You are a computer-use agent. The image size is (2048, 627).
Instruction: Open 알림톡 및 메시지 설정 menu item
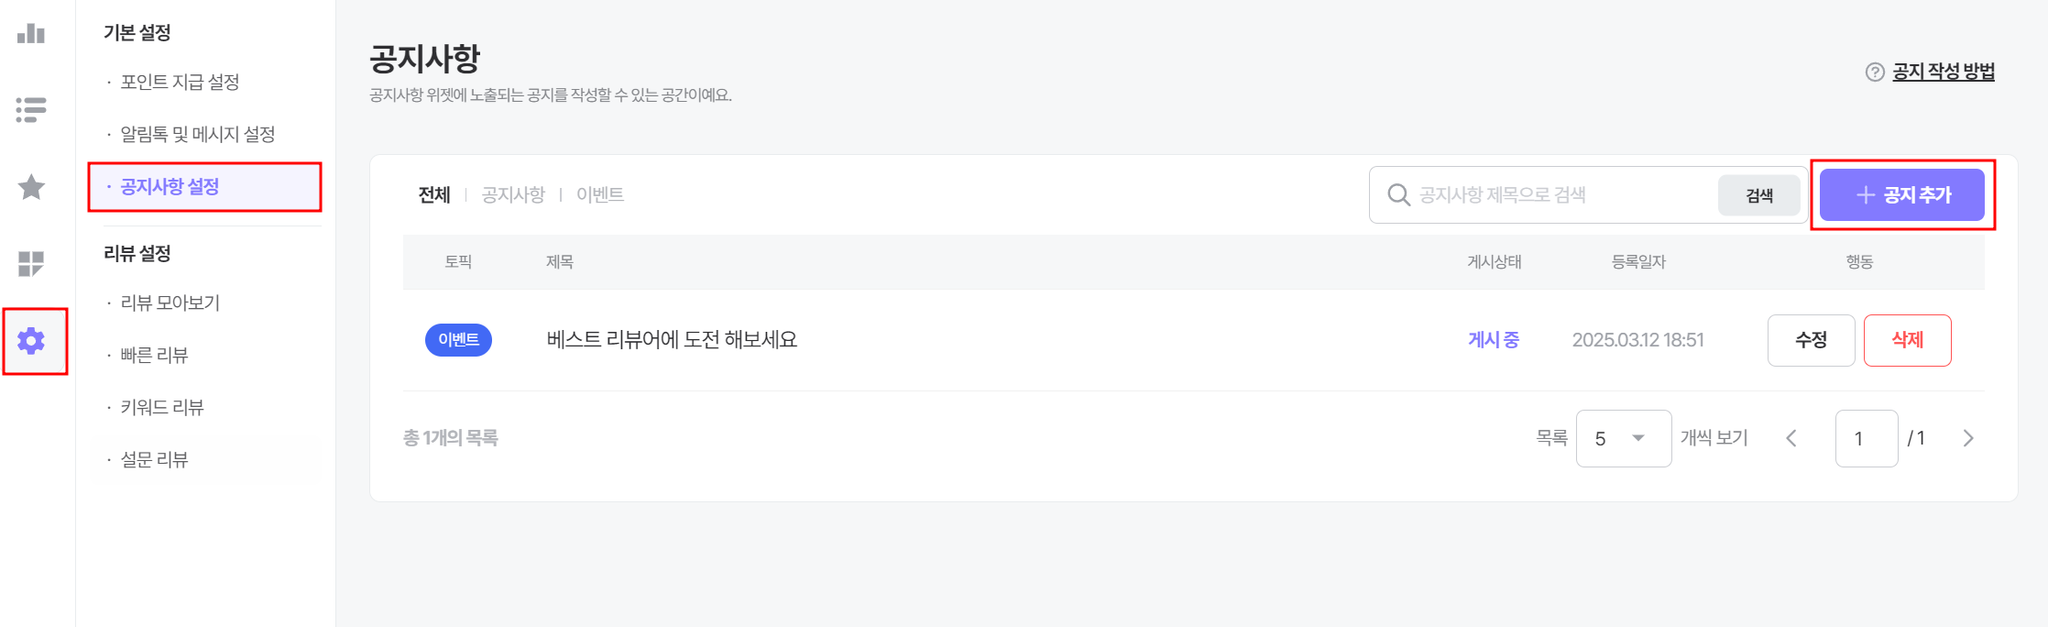198,134
